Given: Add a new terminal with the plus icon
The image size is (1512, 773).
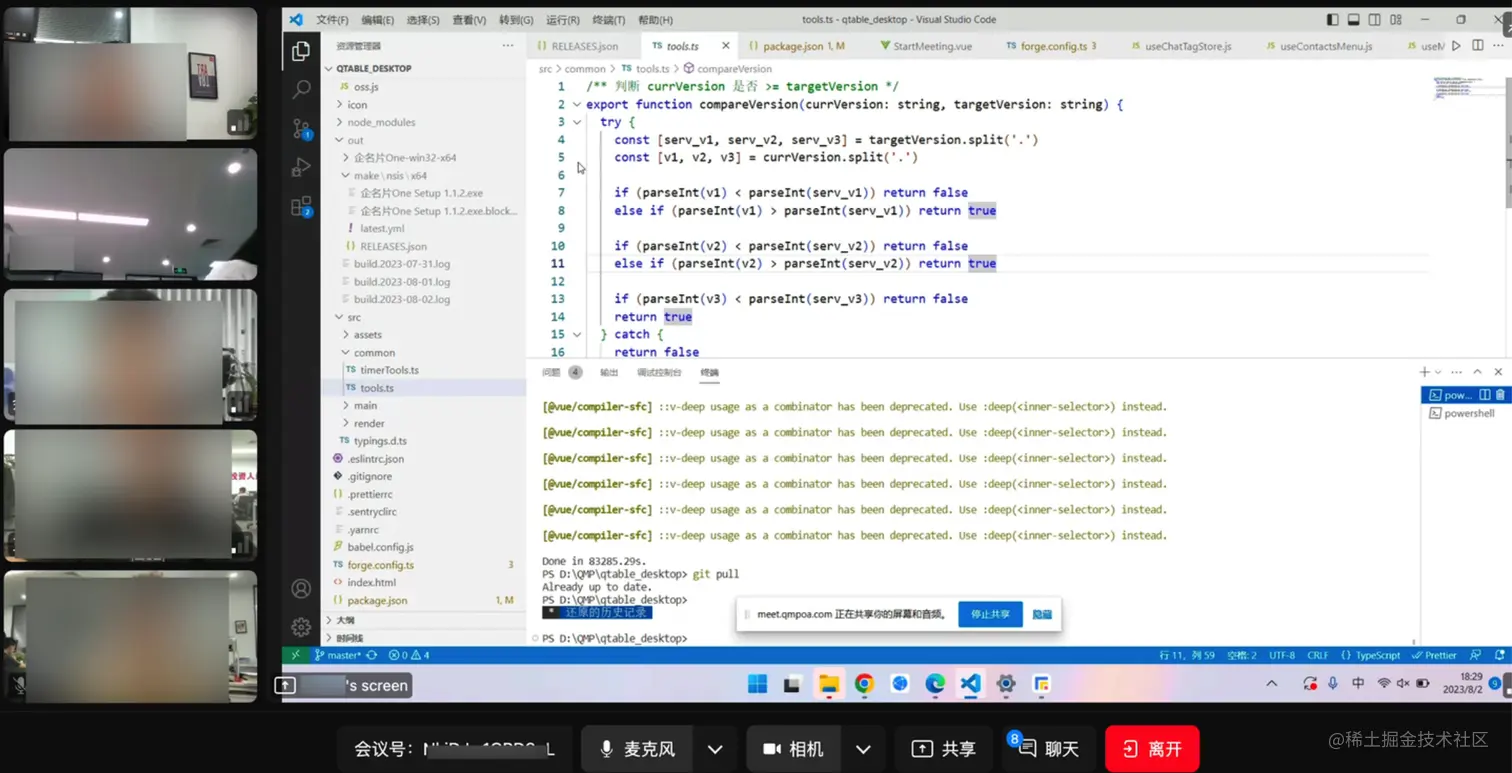Looking at the screenshot, I should 1424,372.
